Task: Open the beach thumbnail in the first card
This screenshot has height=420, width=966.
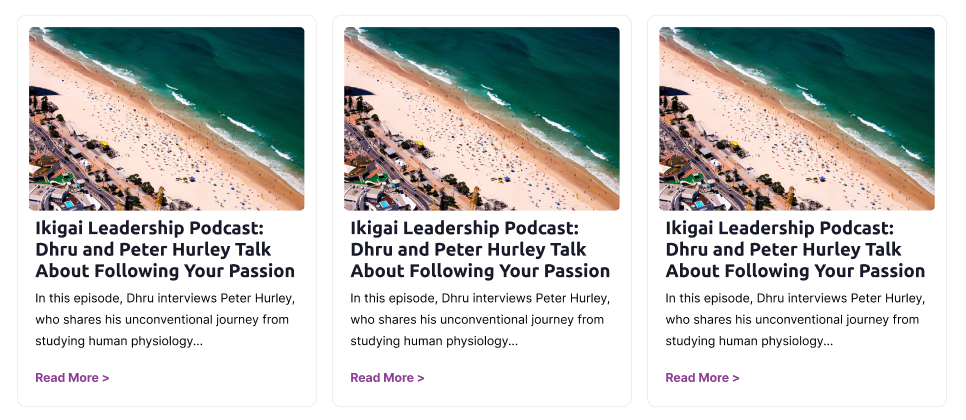Action: (x=166, y=118)
